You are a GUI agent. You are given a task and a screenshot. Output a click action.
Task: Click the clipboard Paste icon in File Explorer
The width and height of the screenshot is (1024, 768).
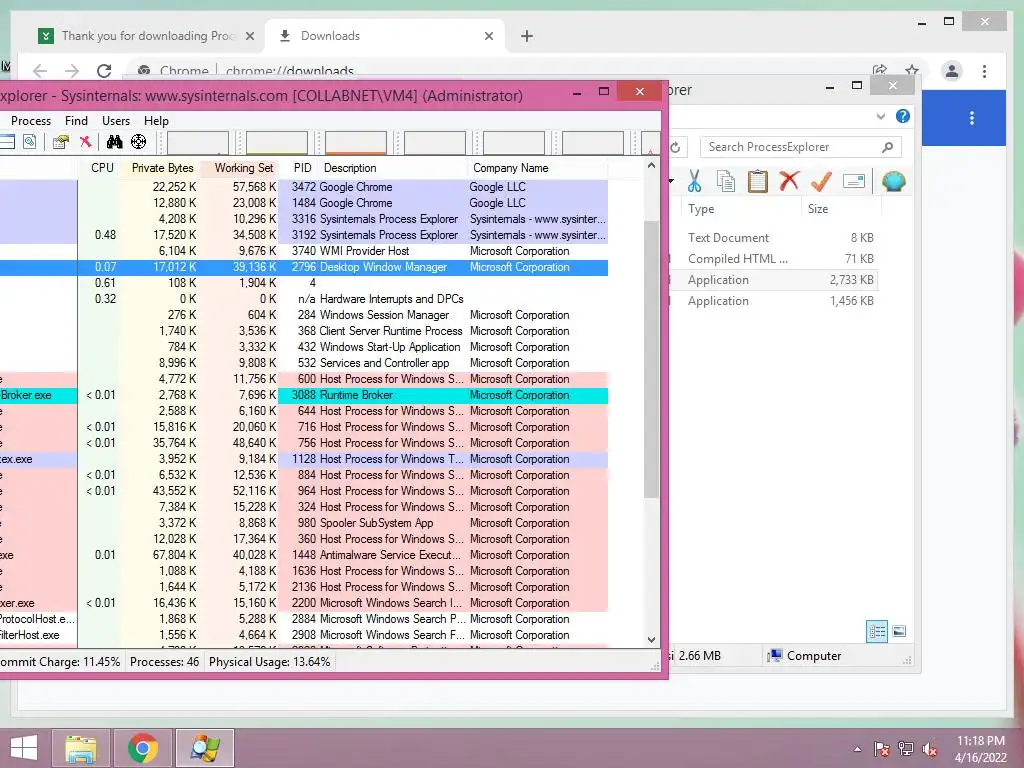coord(758,181)
